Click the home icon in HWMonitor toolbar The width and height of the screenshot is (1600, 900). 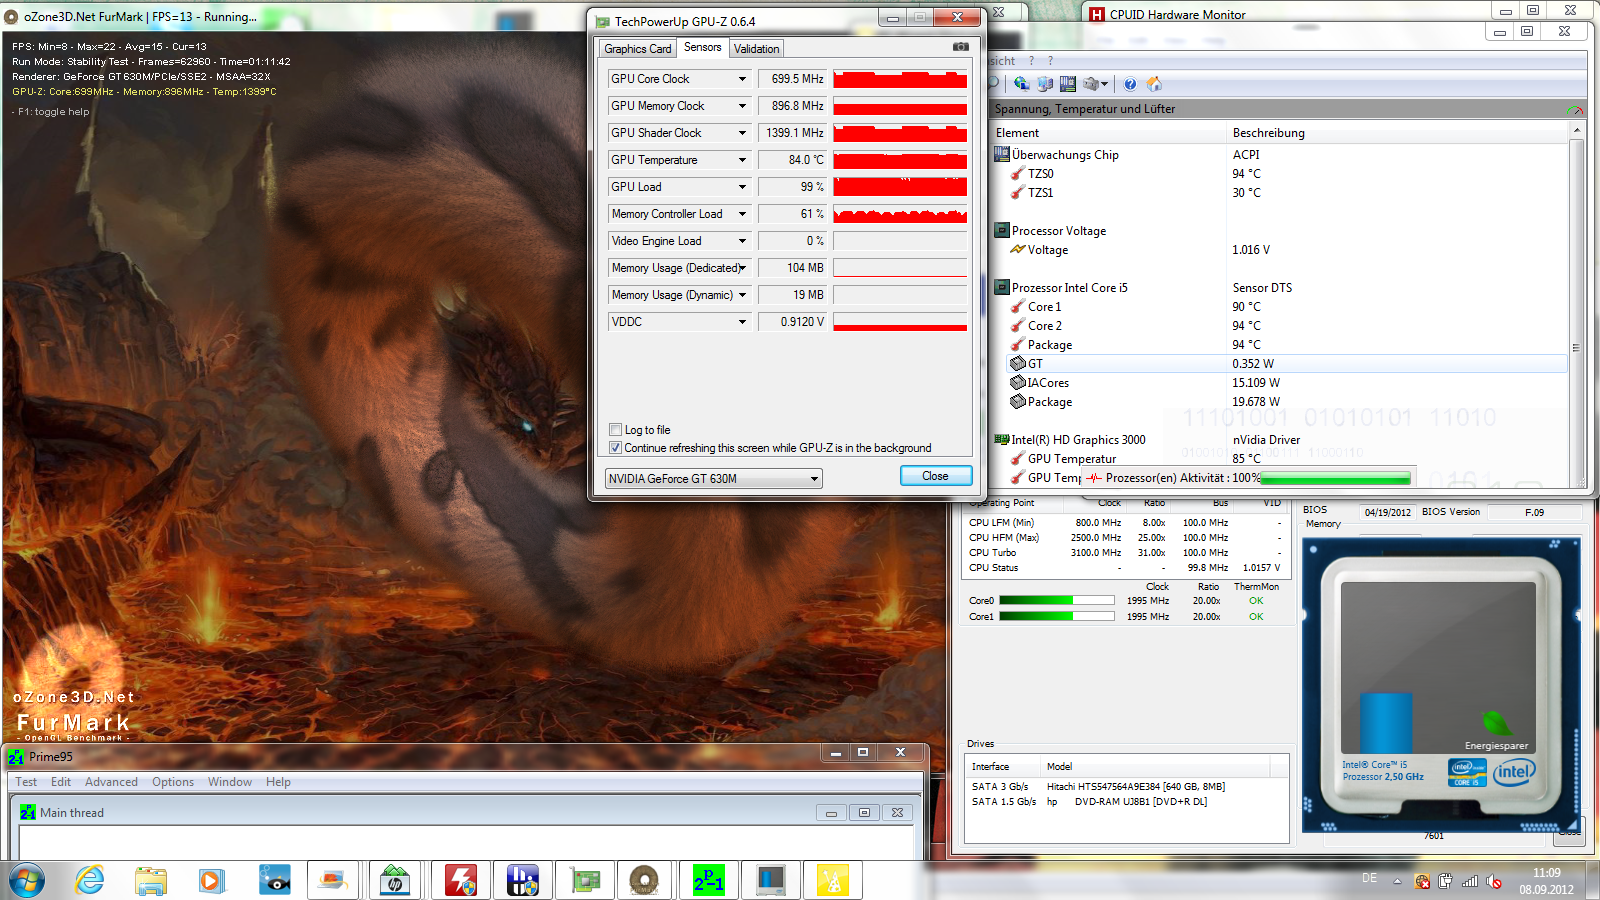click(1154, 84)
